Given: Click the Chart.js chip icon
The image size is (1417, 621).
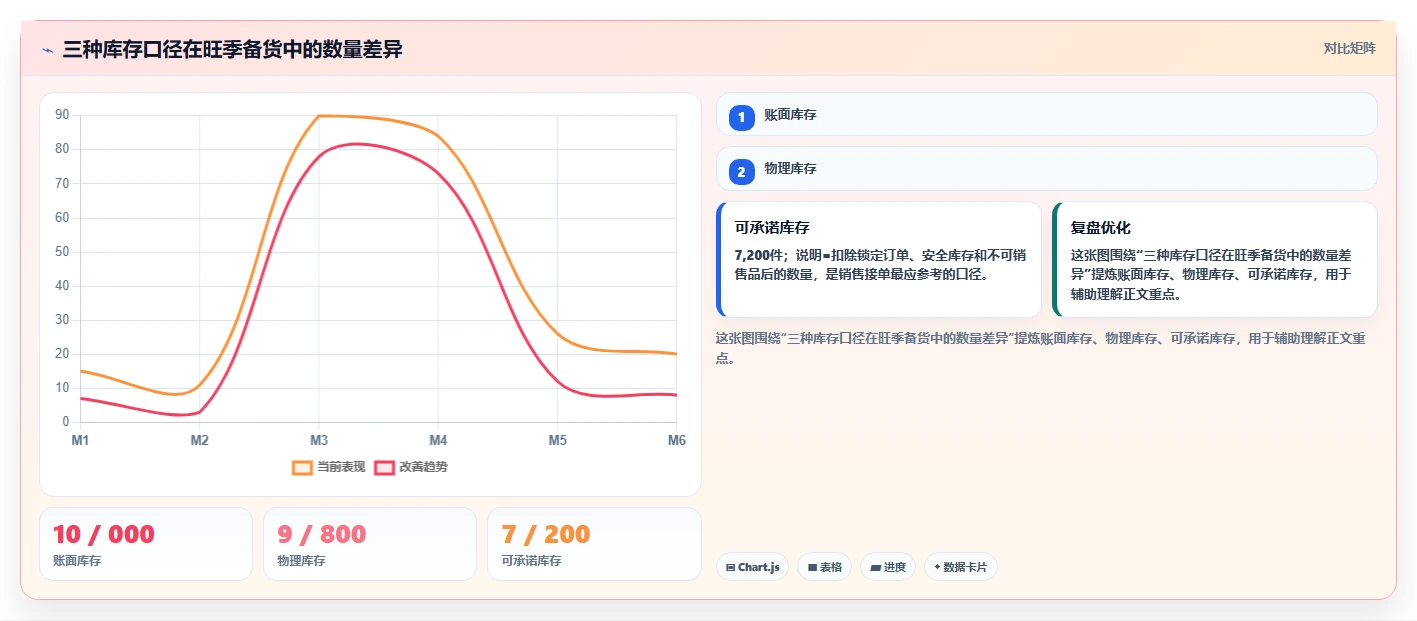Looking at the screenshot, I should coord(731,567).
